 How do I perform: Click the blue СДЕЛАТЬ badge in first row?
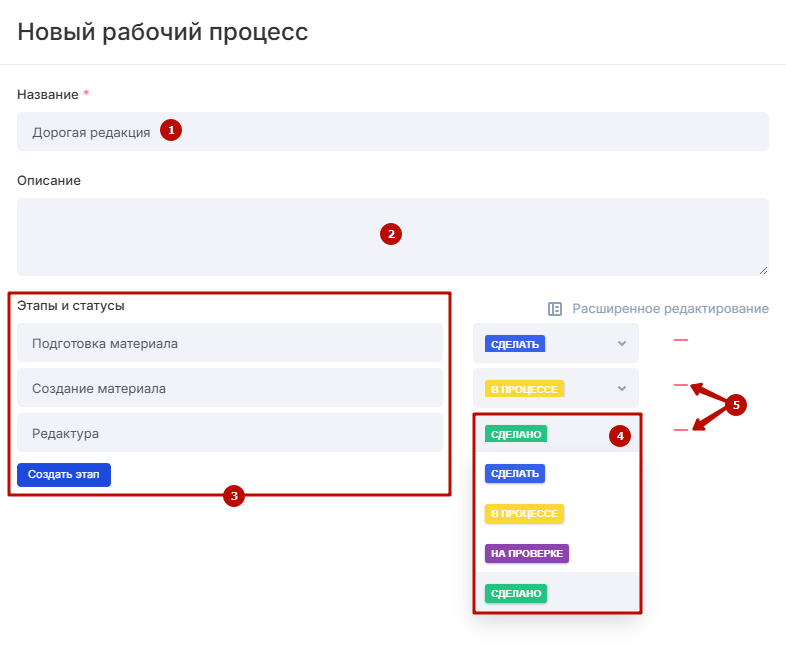(515, 344)
